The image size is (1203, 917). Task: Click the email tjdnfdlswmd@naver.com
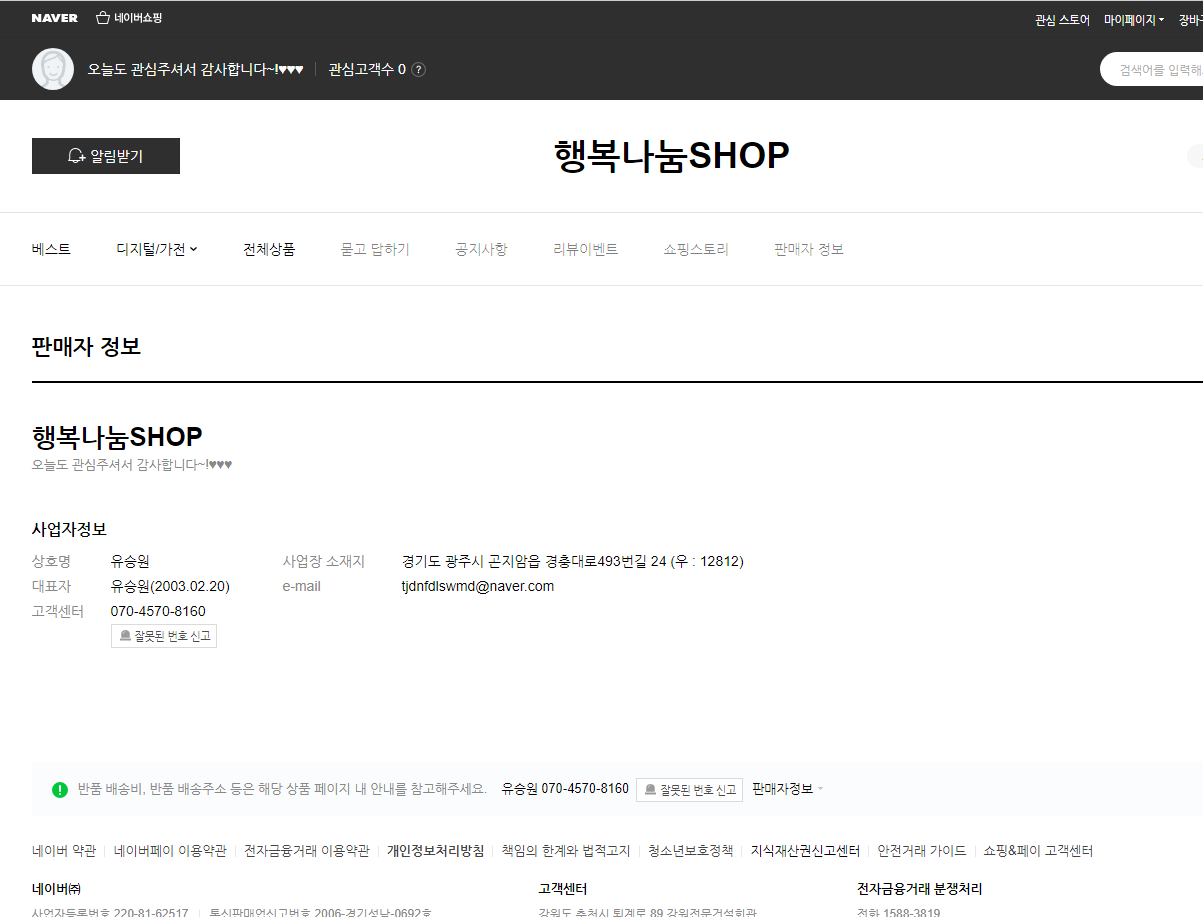click(x=478, y=586)
